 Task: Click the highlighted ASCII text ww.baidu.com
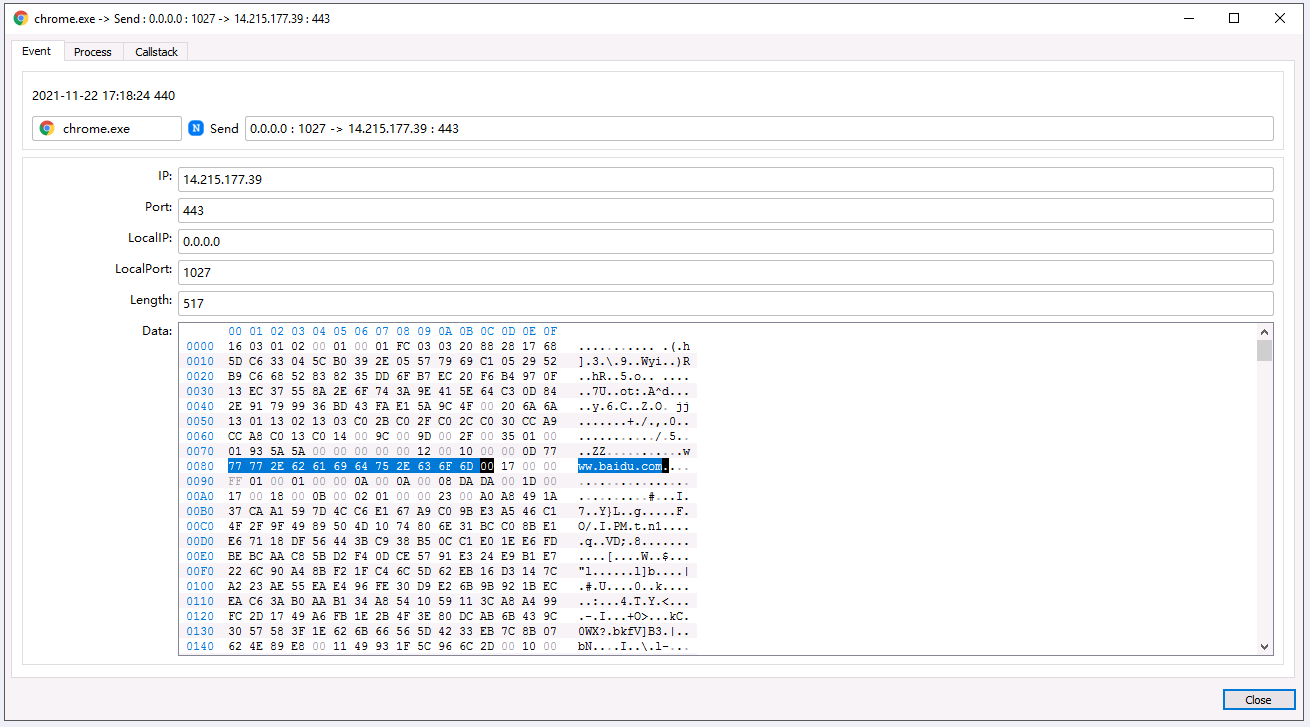pos(620,466)
